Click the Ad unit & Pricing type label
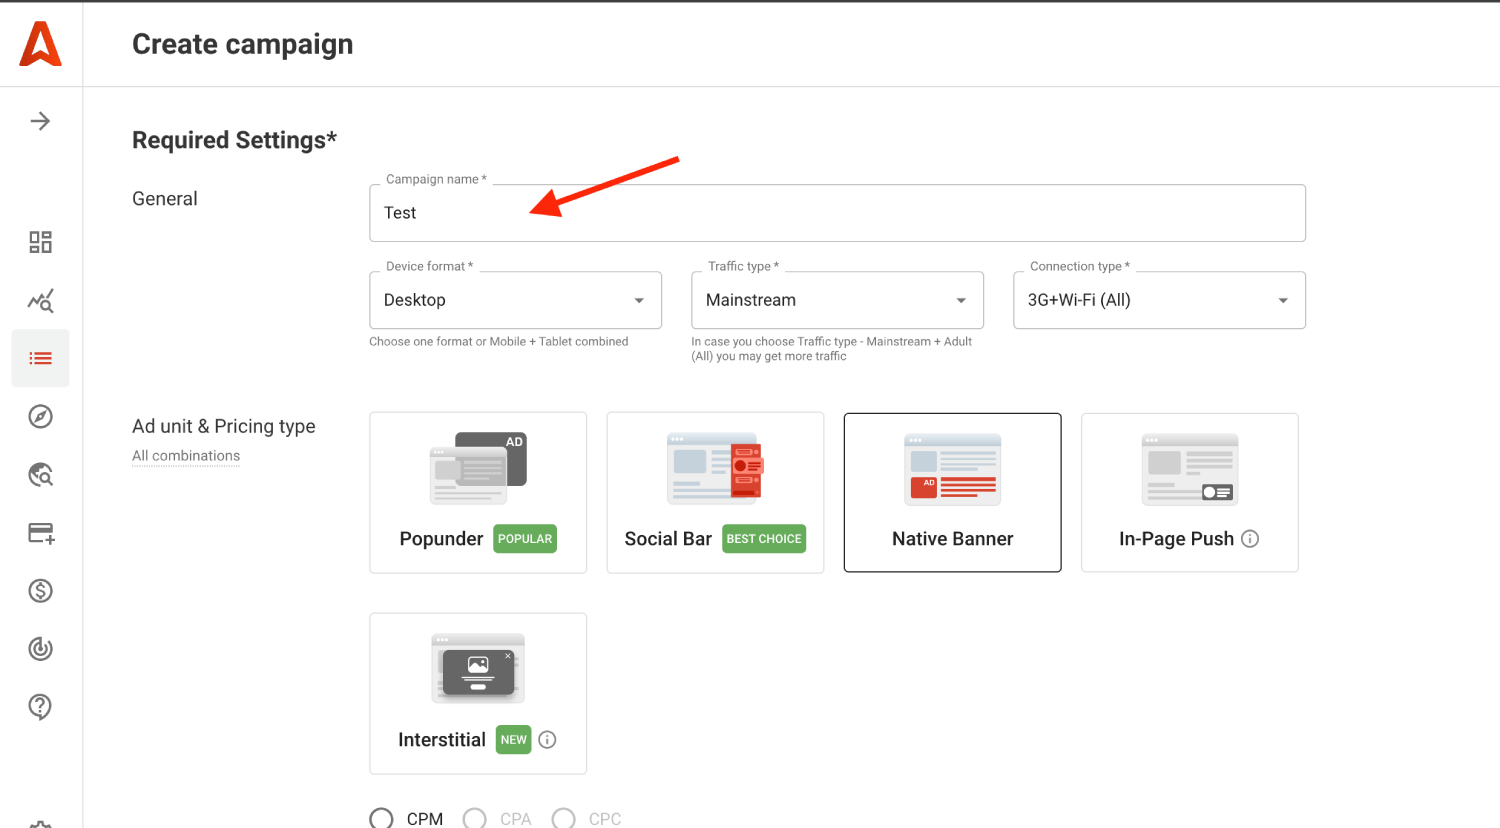This screenshot has height=828, width=1500. [224, 426]
